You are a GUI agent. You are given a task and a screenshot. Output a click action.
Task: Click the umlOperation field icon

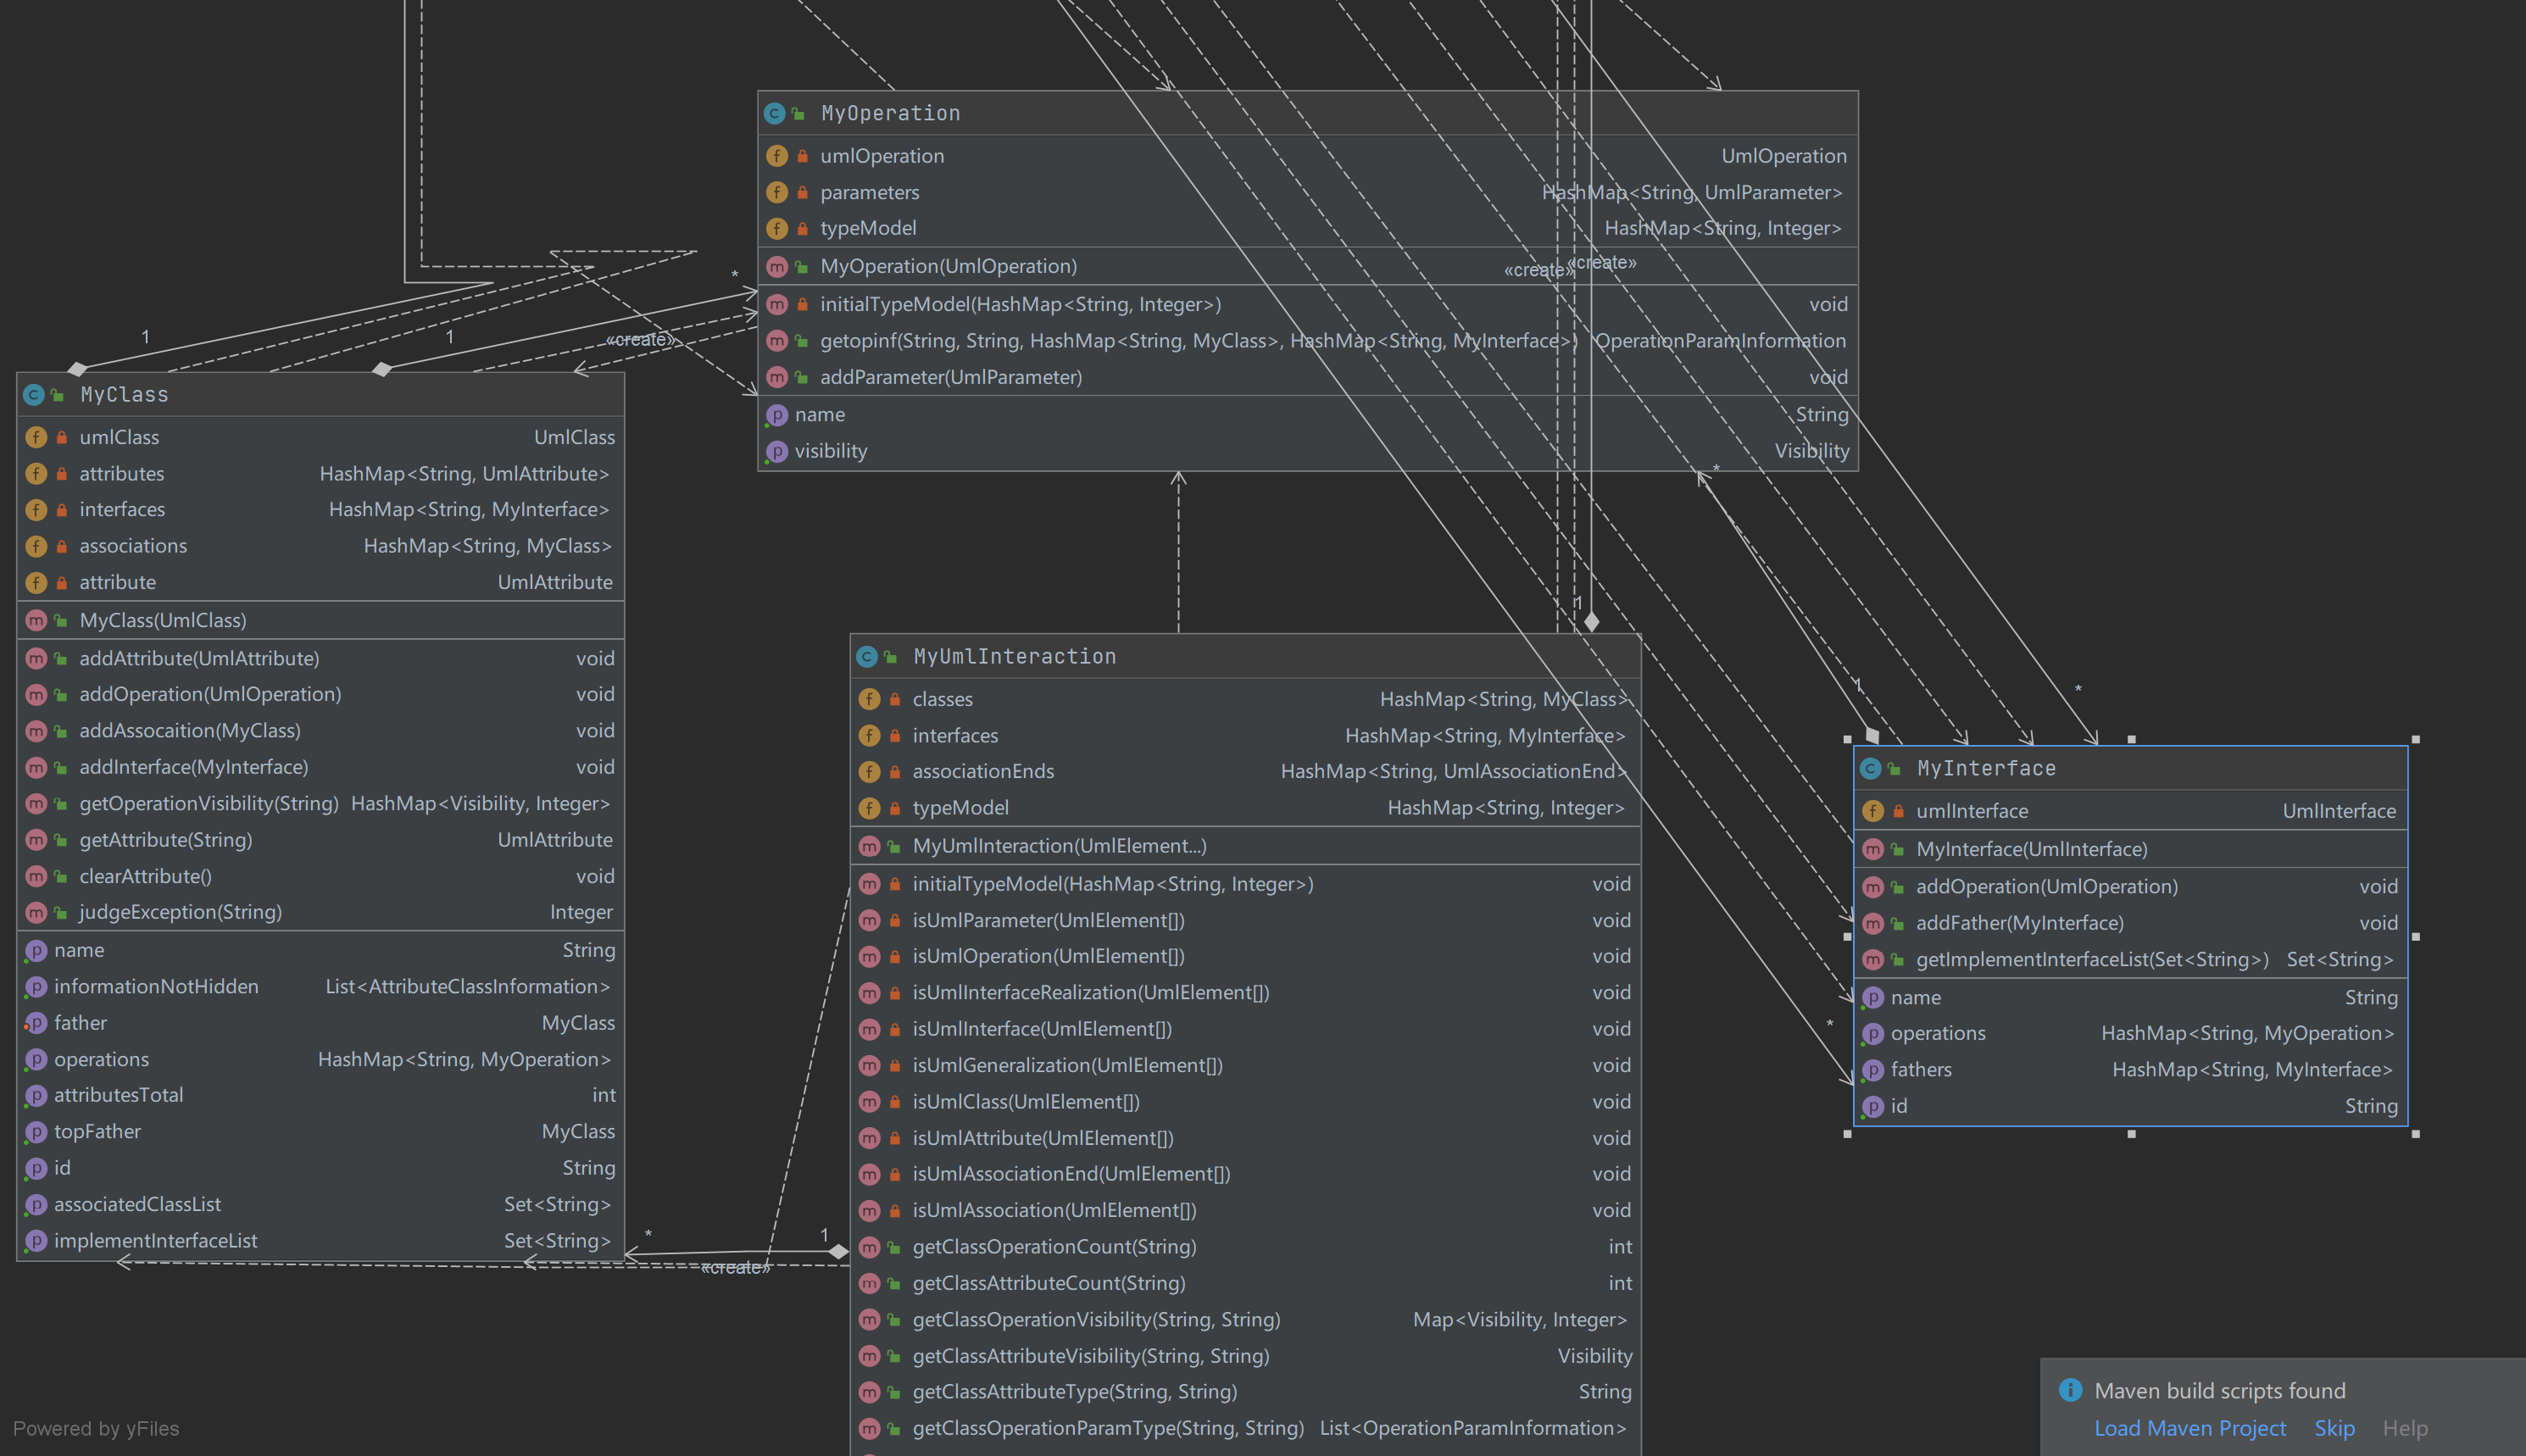click(x=777, y=156)
